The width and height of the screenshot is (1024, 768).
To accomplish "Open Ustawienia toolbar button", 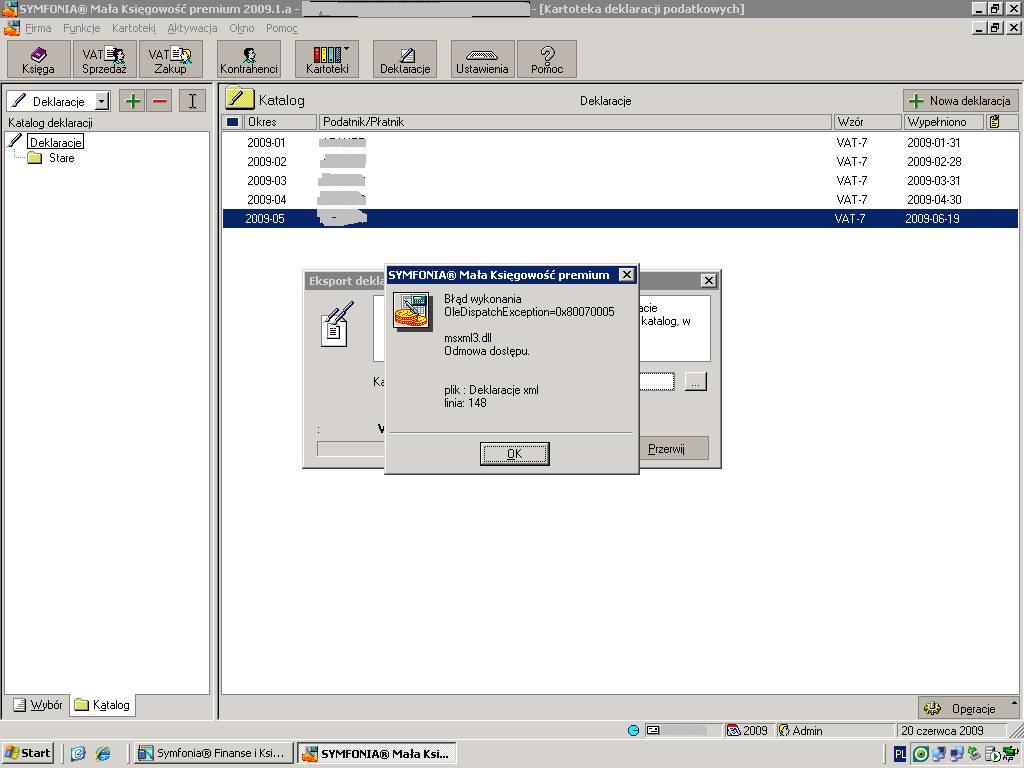I will tap(482, 59).
